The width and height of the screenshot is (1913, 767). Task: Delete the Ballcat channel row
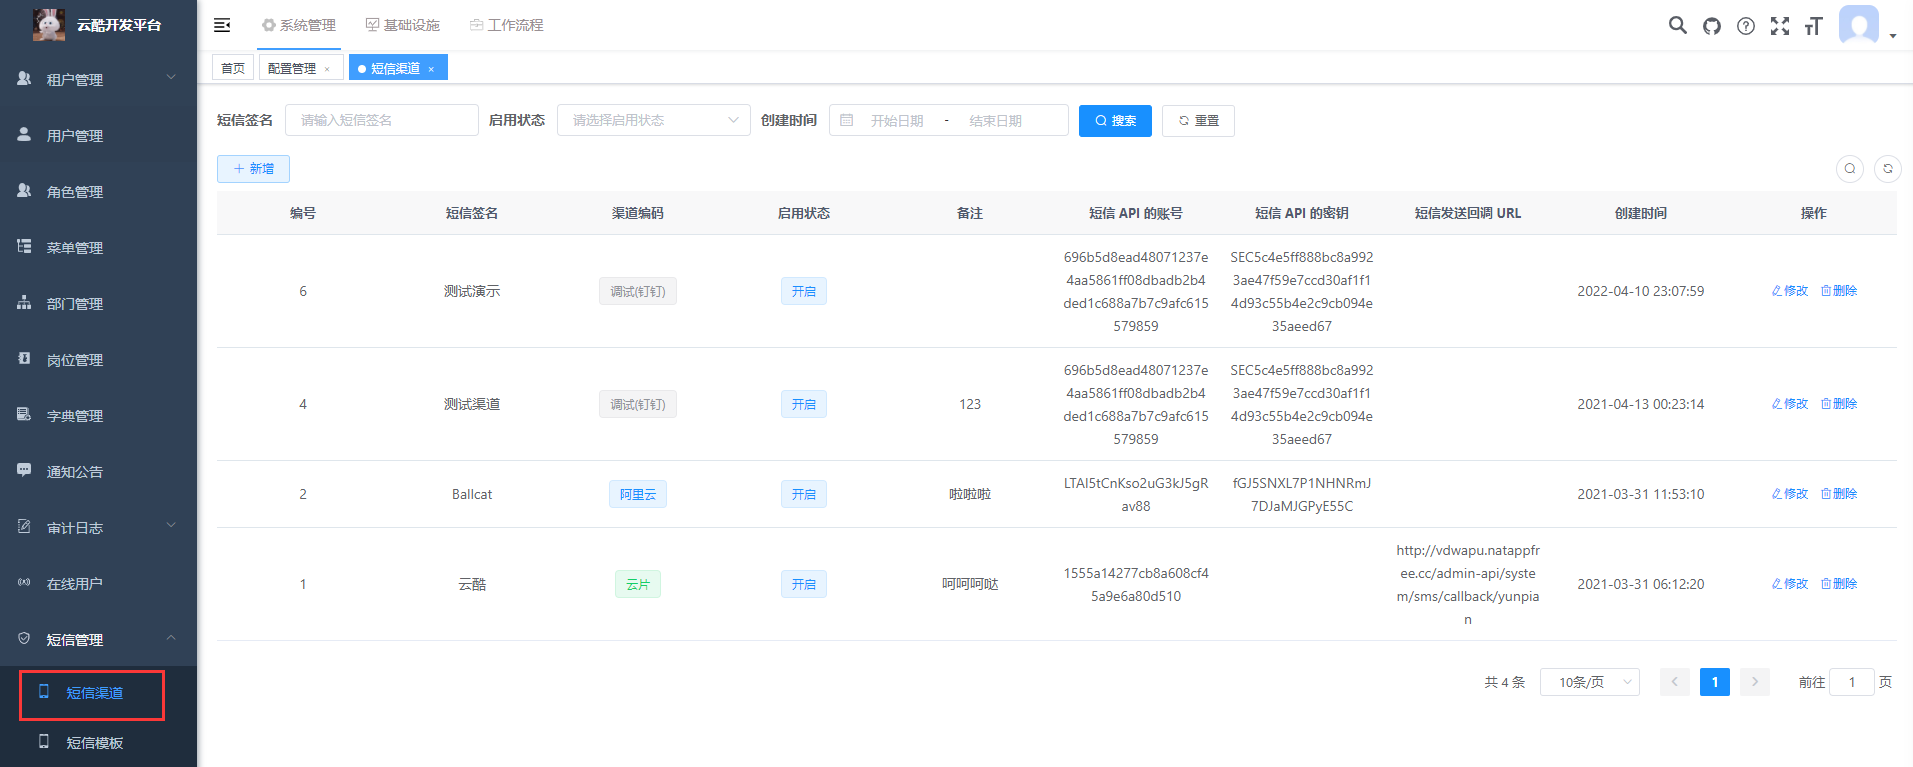point(1839,494)
